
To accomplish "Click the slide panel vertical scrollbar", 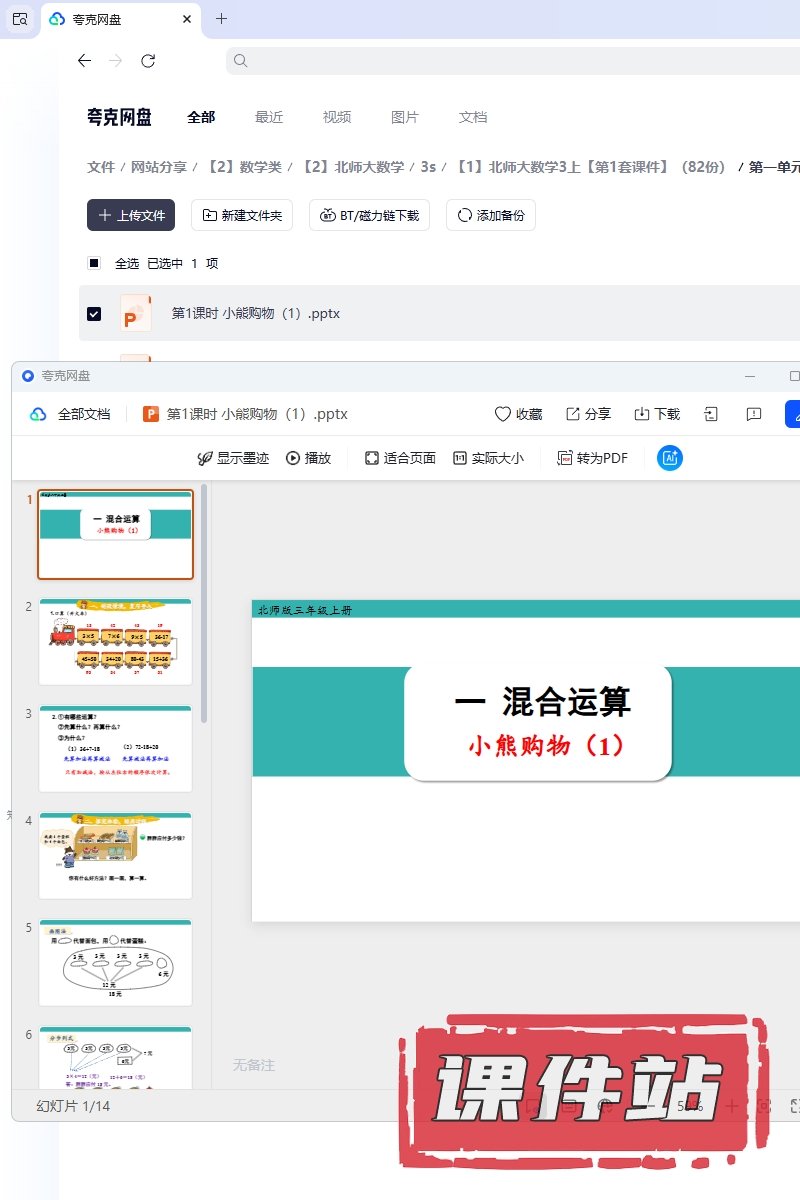I will 204,600.
